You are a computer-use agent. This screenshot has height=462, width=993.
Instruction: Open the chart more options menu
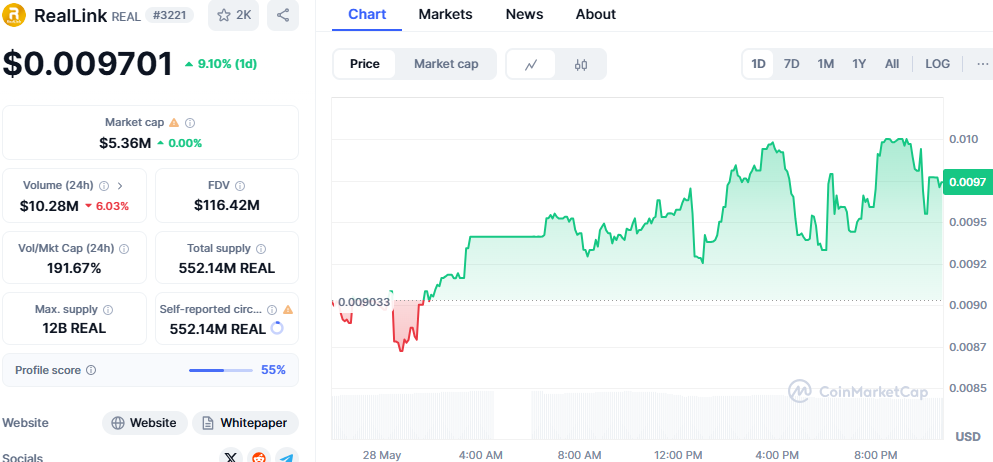click(982, 64)
